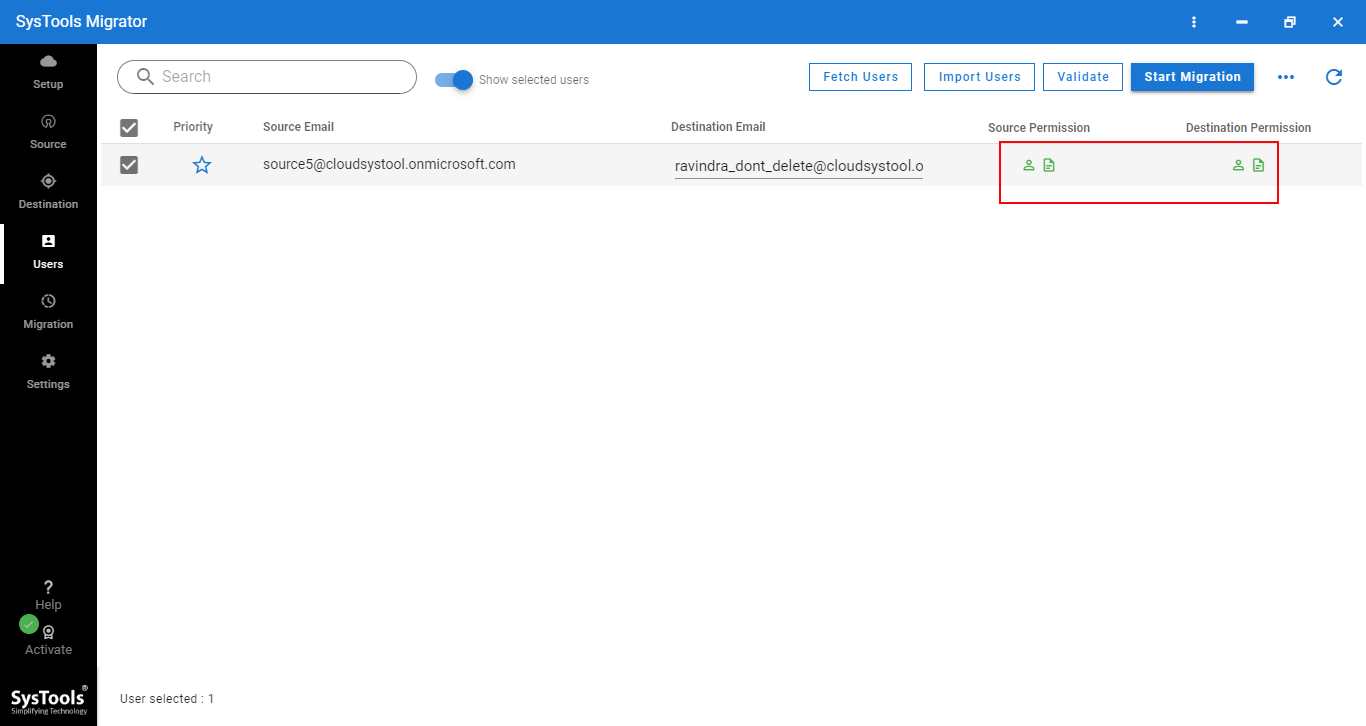
Task: Click the source permission document icon
Action: tap(1049, 165)
